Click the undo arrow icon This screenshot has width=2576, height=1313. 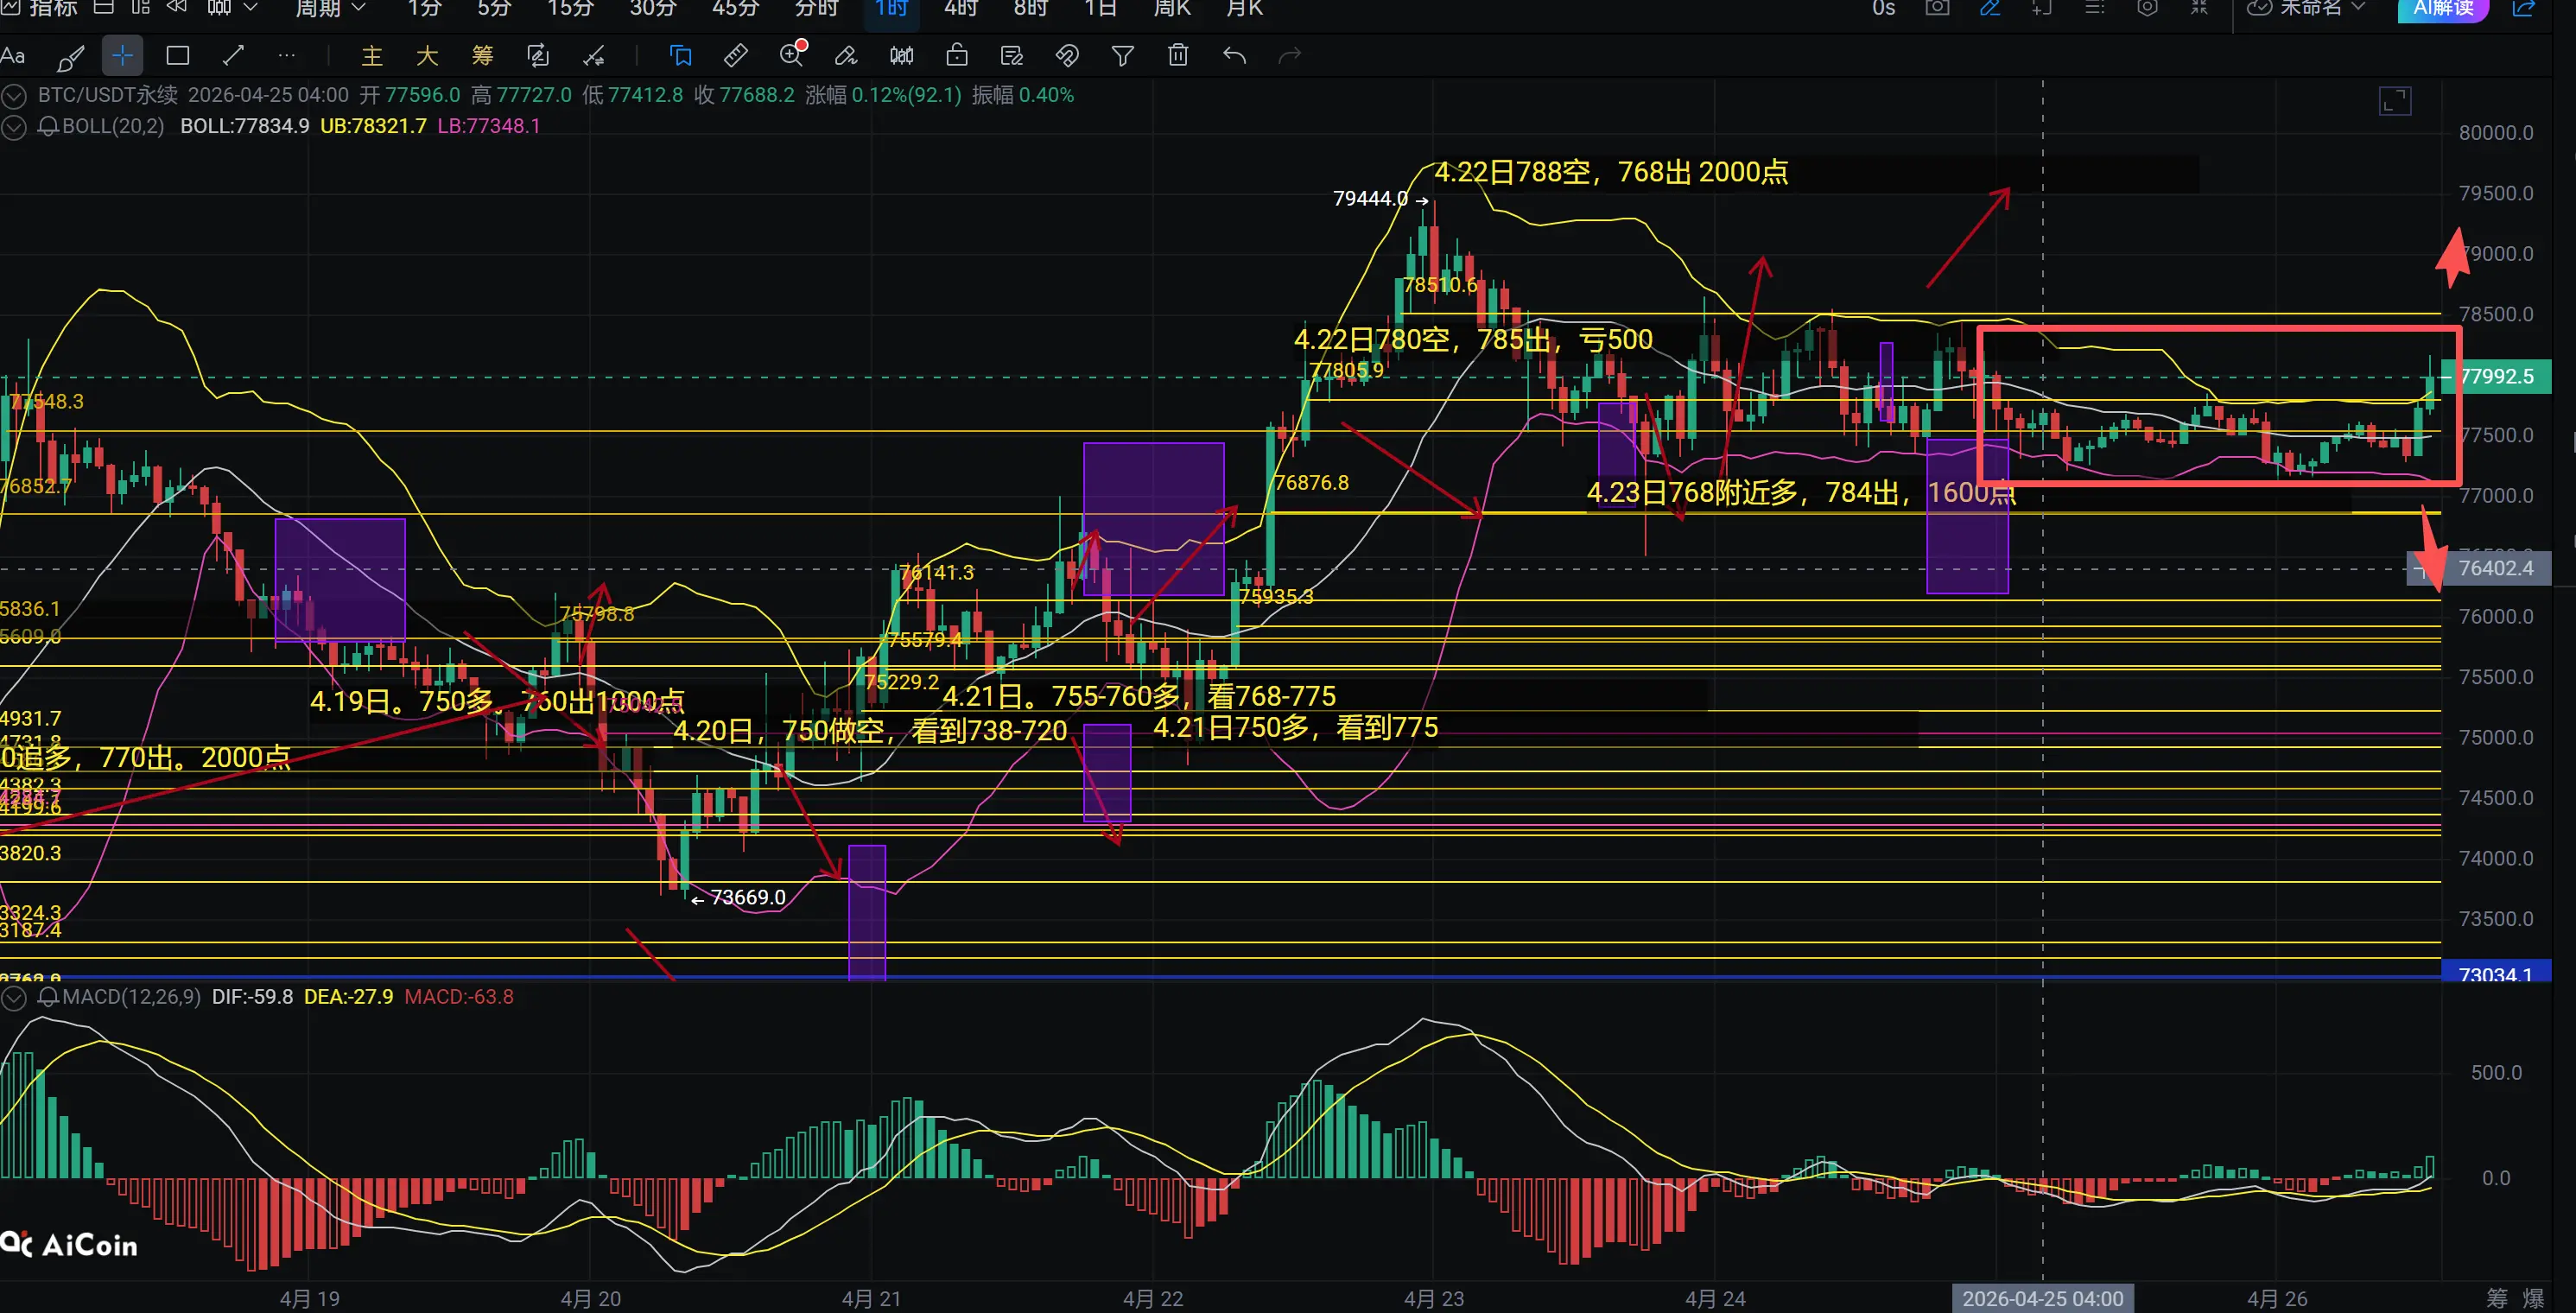pyautogui.click(x=1234, y=56)
